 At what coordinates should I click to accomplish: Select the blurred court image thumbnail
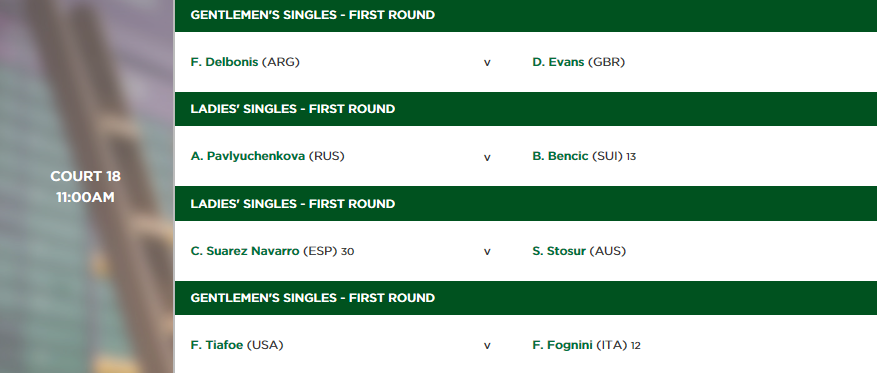(87, 186)
